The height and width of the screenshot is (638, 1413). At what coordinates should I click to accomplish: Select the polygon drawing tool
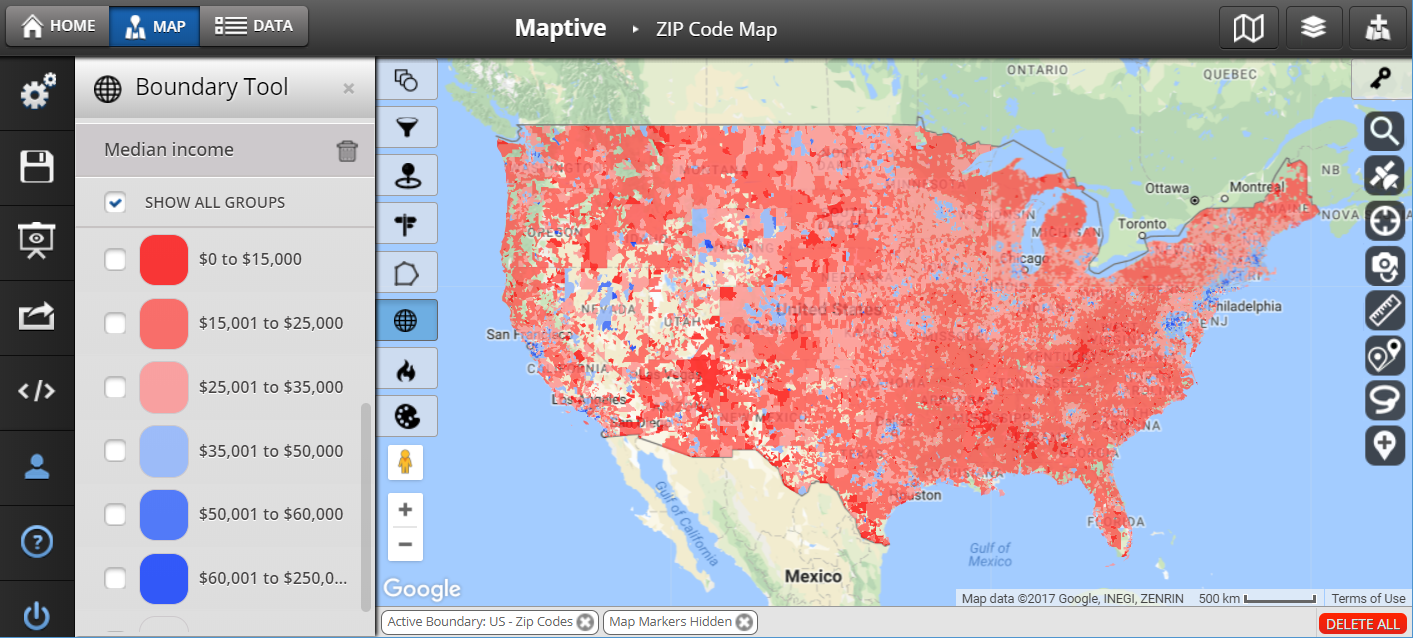pos(406,272)
